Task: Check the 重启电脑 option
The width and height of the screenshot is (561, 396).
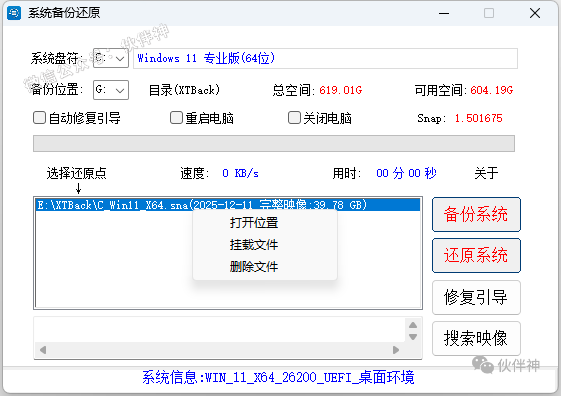Action: point(176,118)
